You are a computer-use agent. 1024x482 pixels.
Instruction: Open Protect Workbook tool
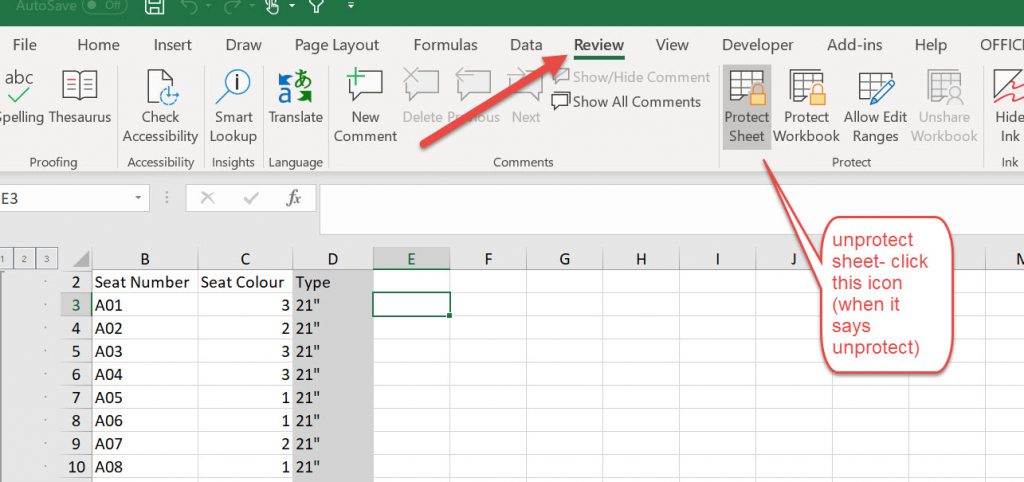(x=806, y=106)
